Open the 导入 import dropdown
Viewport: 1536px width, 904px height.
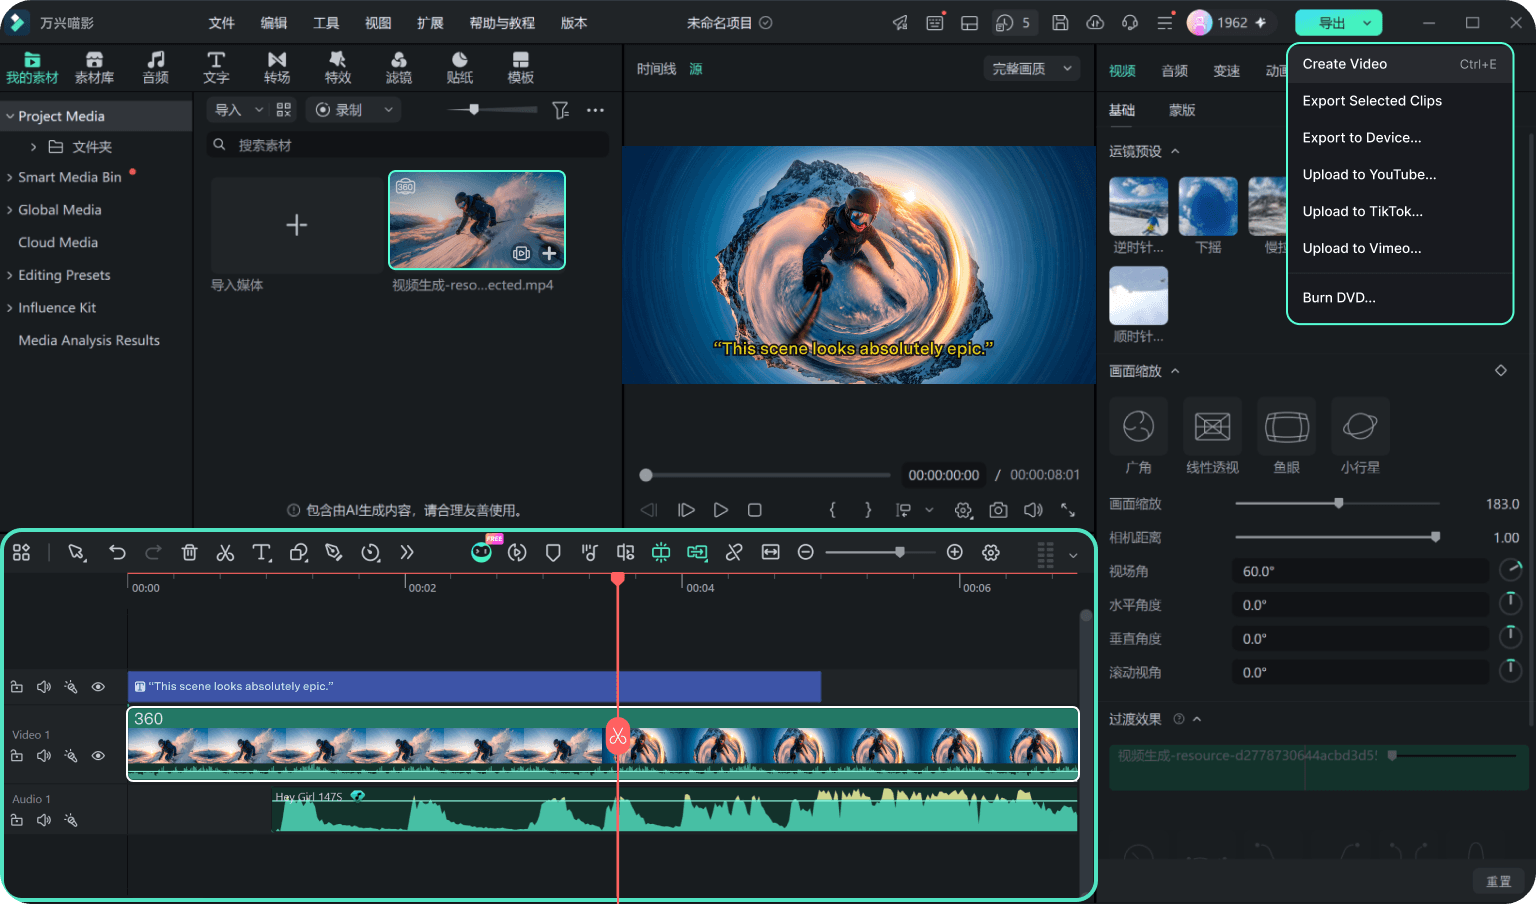point(238,110)
